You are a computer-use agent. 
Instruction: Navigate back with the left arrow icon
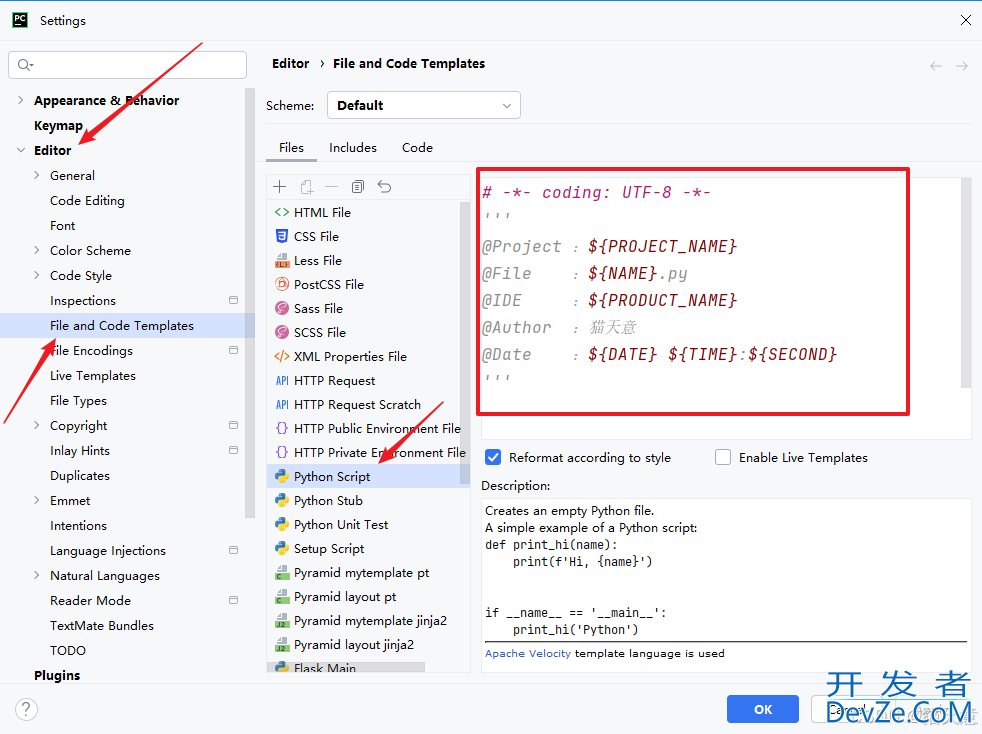(936, 66)
